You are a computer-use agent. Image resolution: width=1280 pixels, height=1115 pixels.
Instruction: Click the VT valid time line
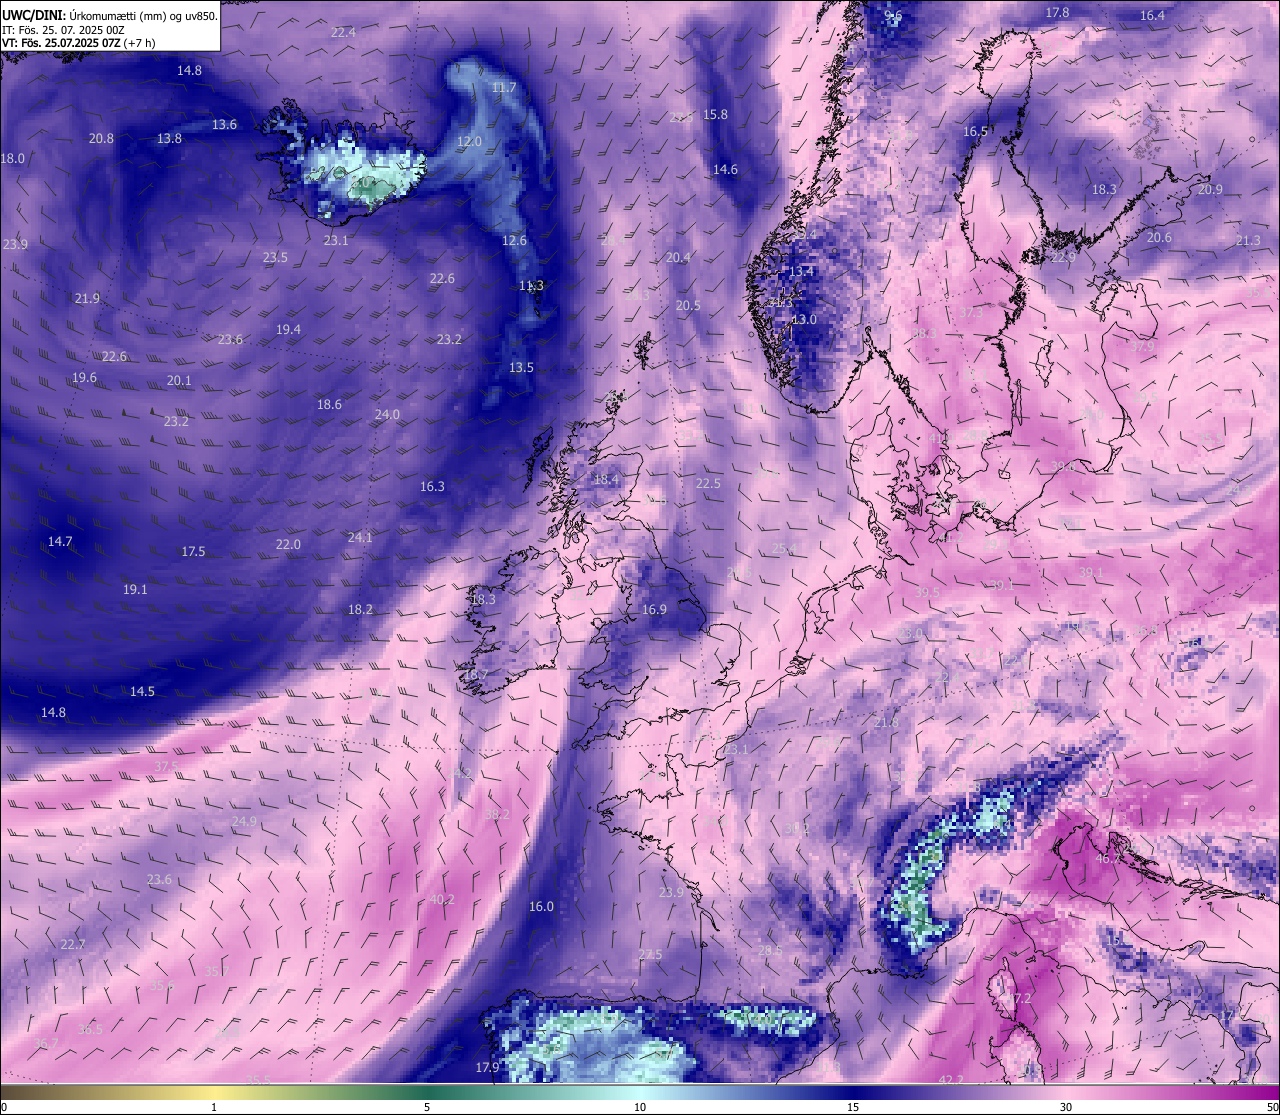coord(78,43)
